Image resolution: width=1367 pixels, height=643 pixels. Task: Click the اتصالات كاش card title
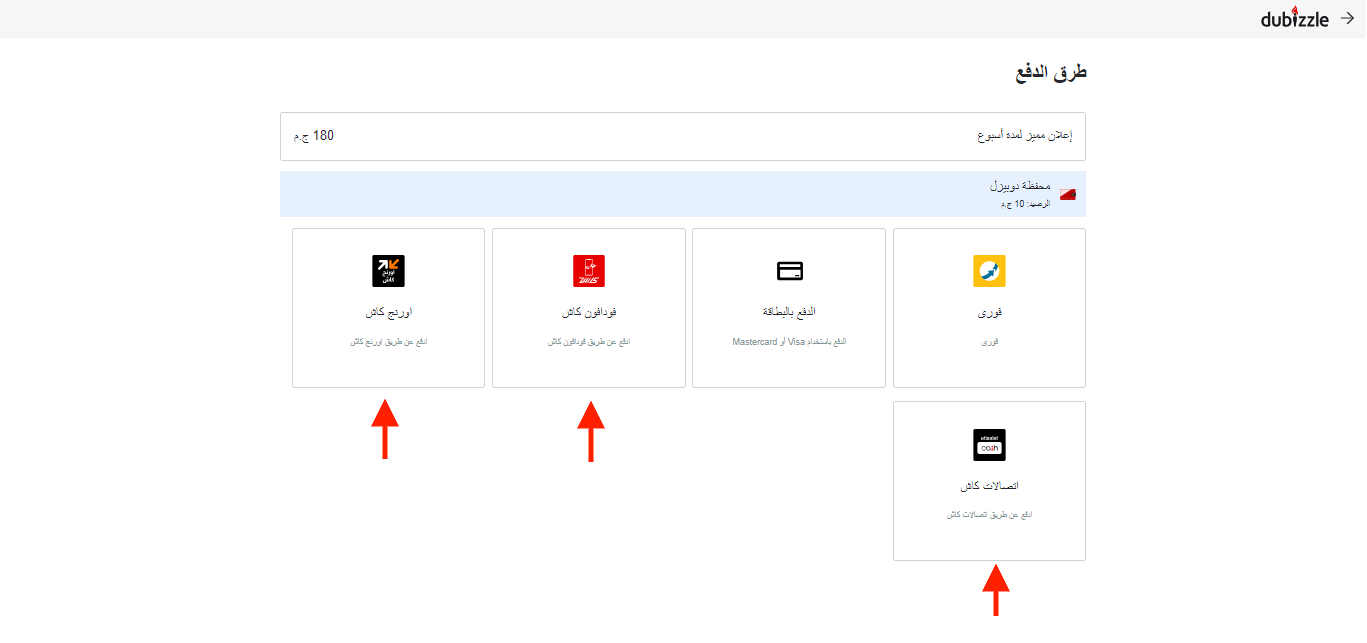989,486
